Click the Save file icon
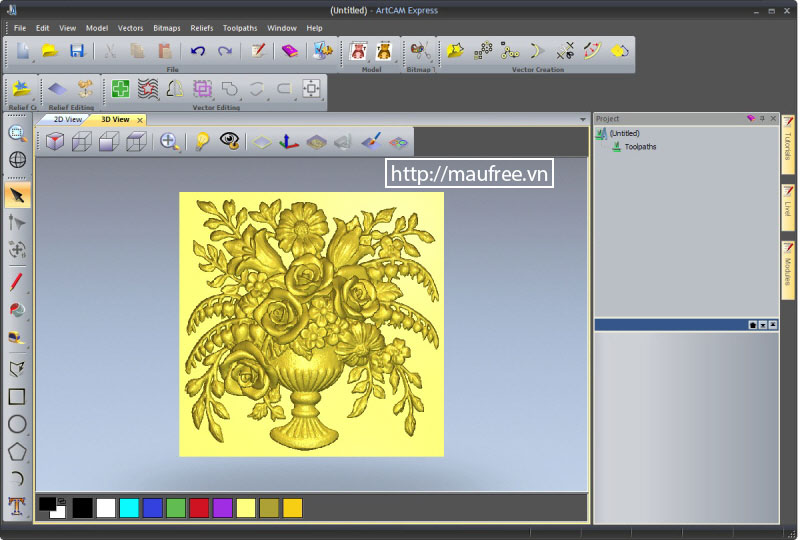This screenshot has height=540, width=800. tap(76, 50)
